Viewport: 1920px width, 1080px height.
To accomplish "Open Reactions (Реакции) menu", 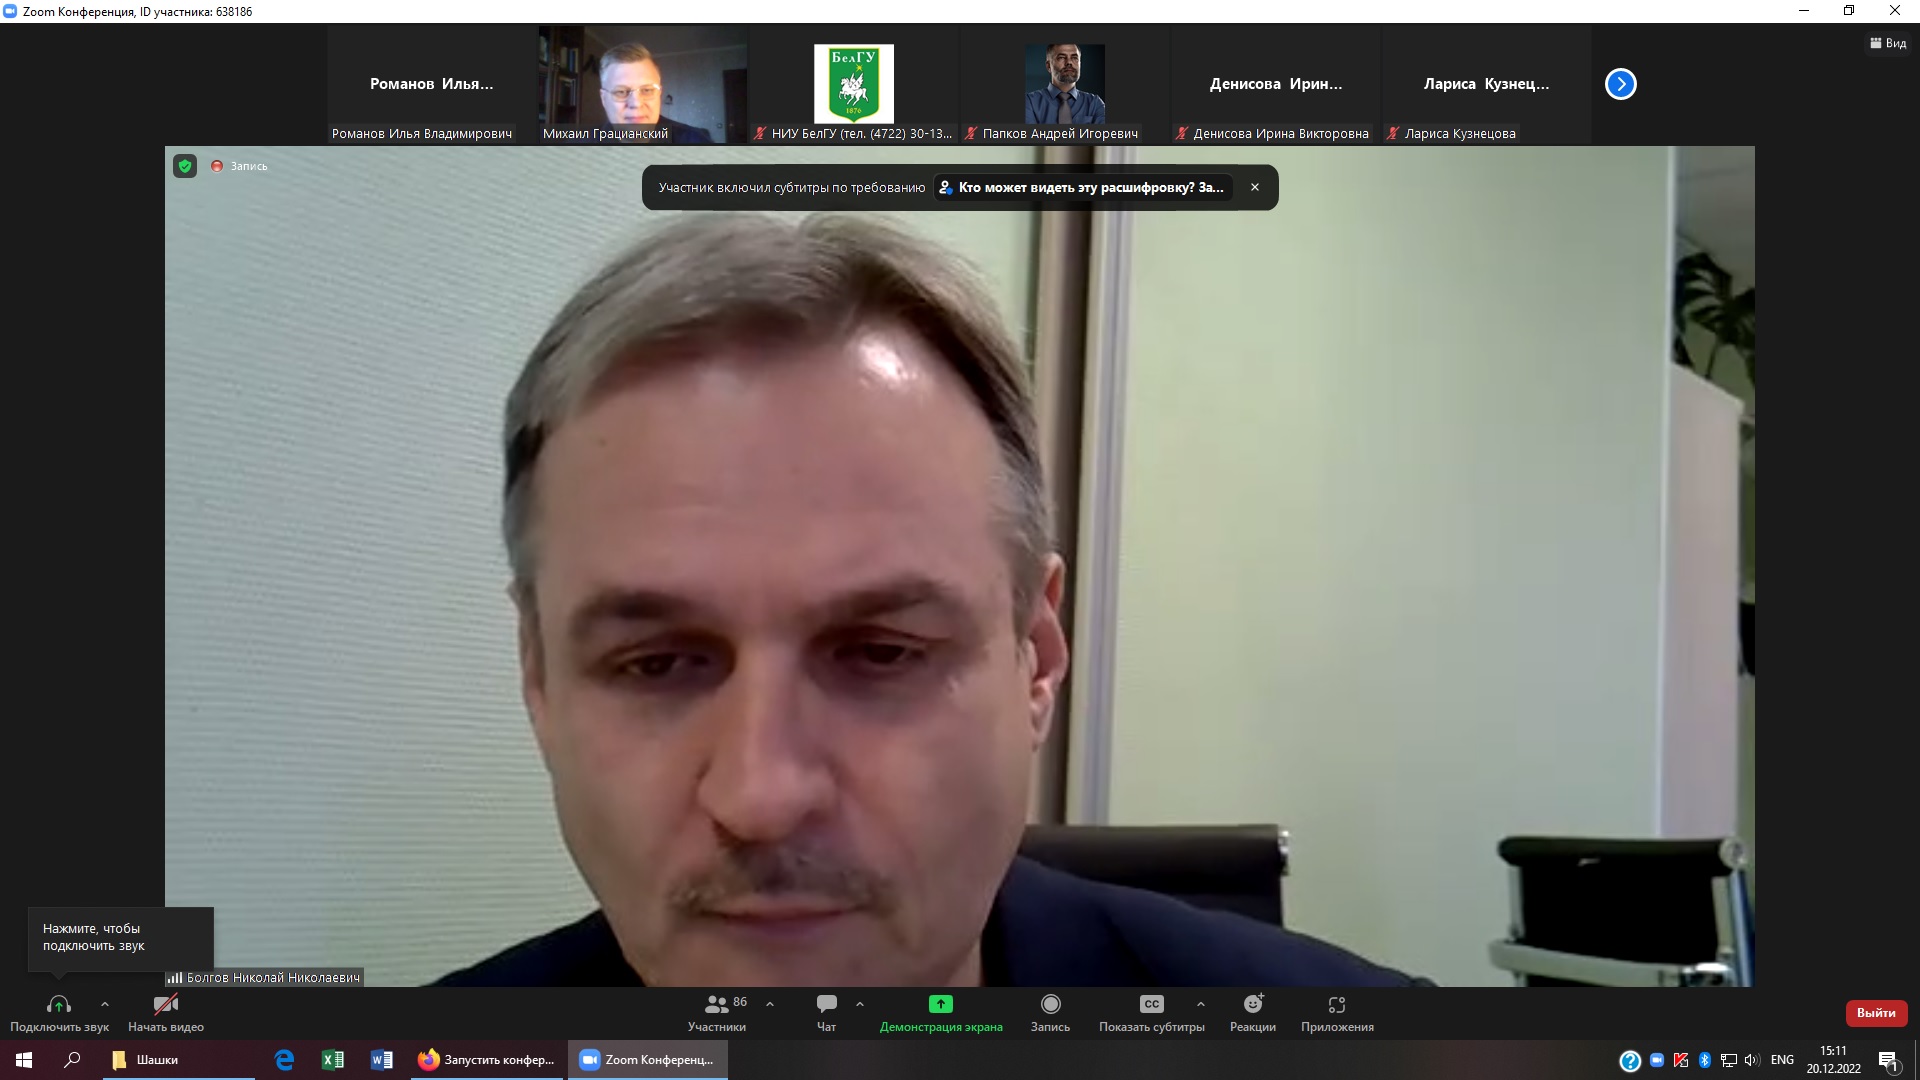I will point(1252,1011).
